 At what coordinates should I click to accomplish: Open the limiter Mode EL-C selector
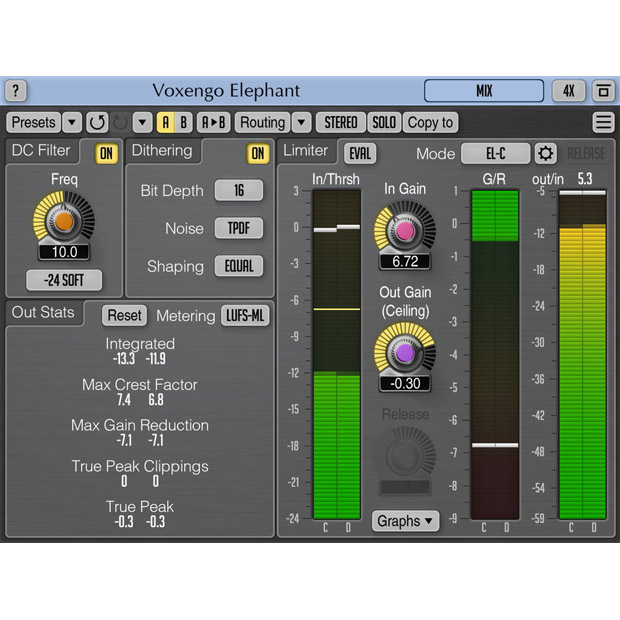tap(496, 153)
